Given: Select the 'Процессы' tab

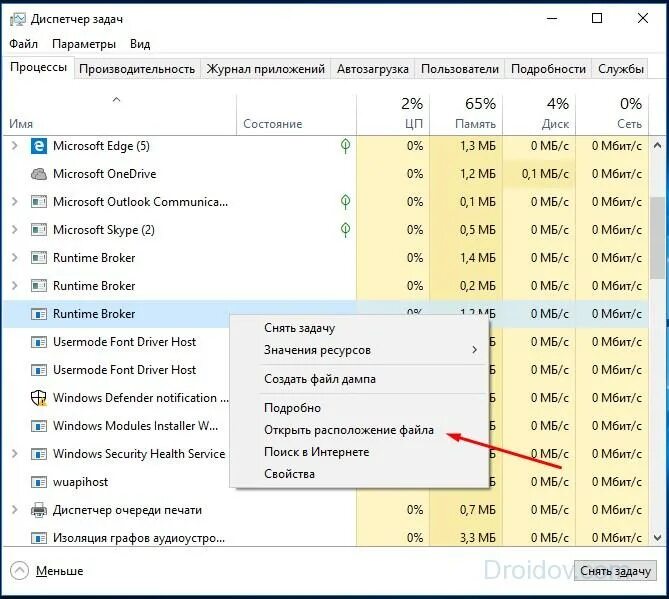Looking at the screenshot, I should pos(38,67).
